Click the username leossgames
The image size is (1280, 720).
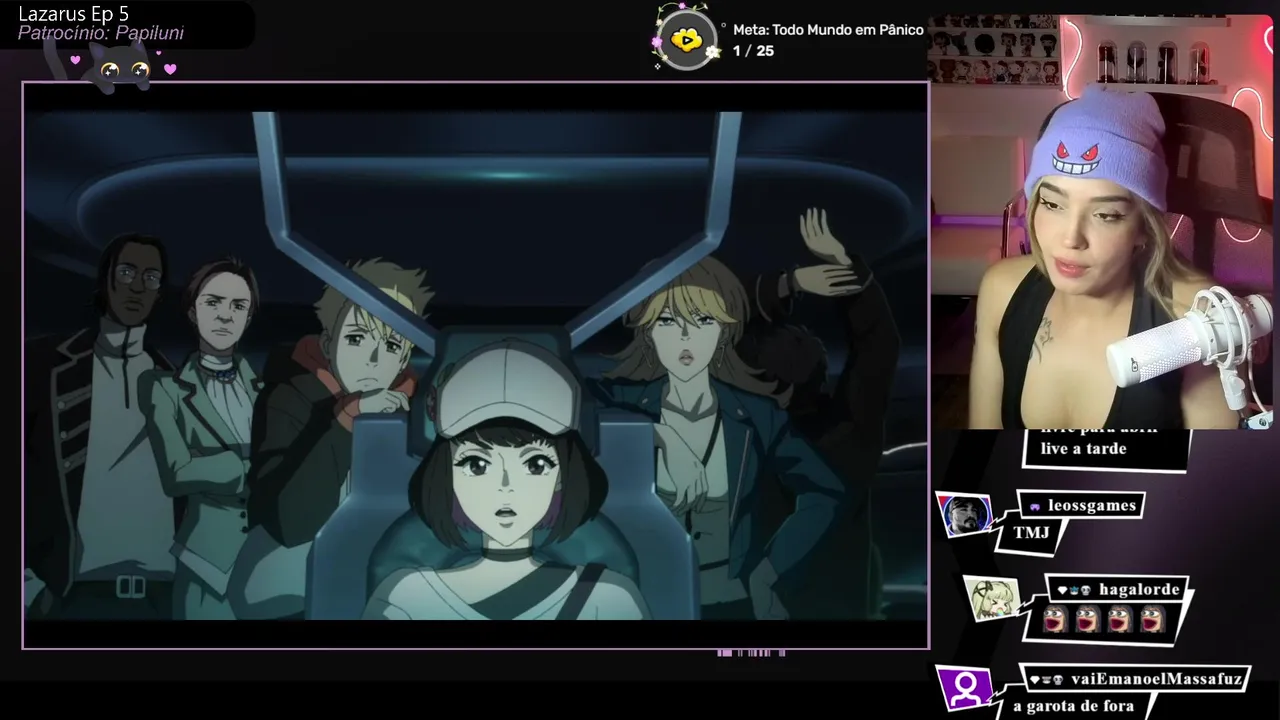click(1091, 506)
